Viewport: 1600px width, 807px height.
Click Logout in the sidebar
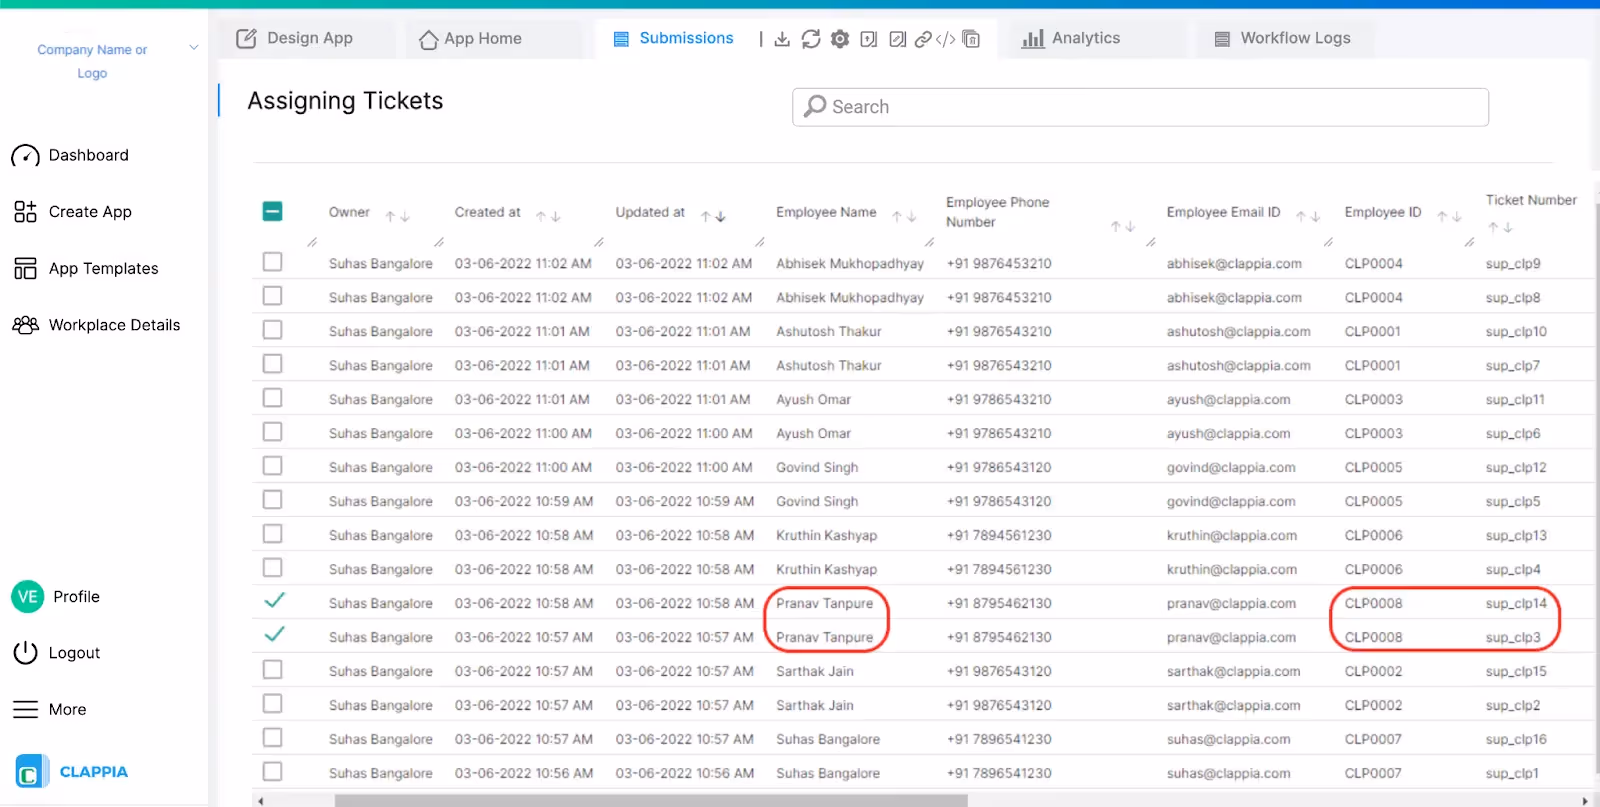(x=56, y=653)
